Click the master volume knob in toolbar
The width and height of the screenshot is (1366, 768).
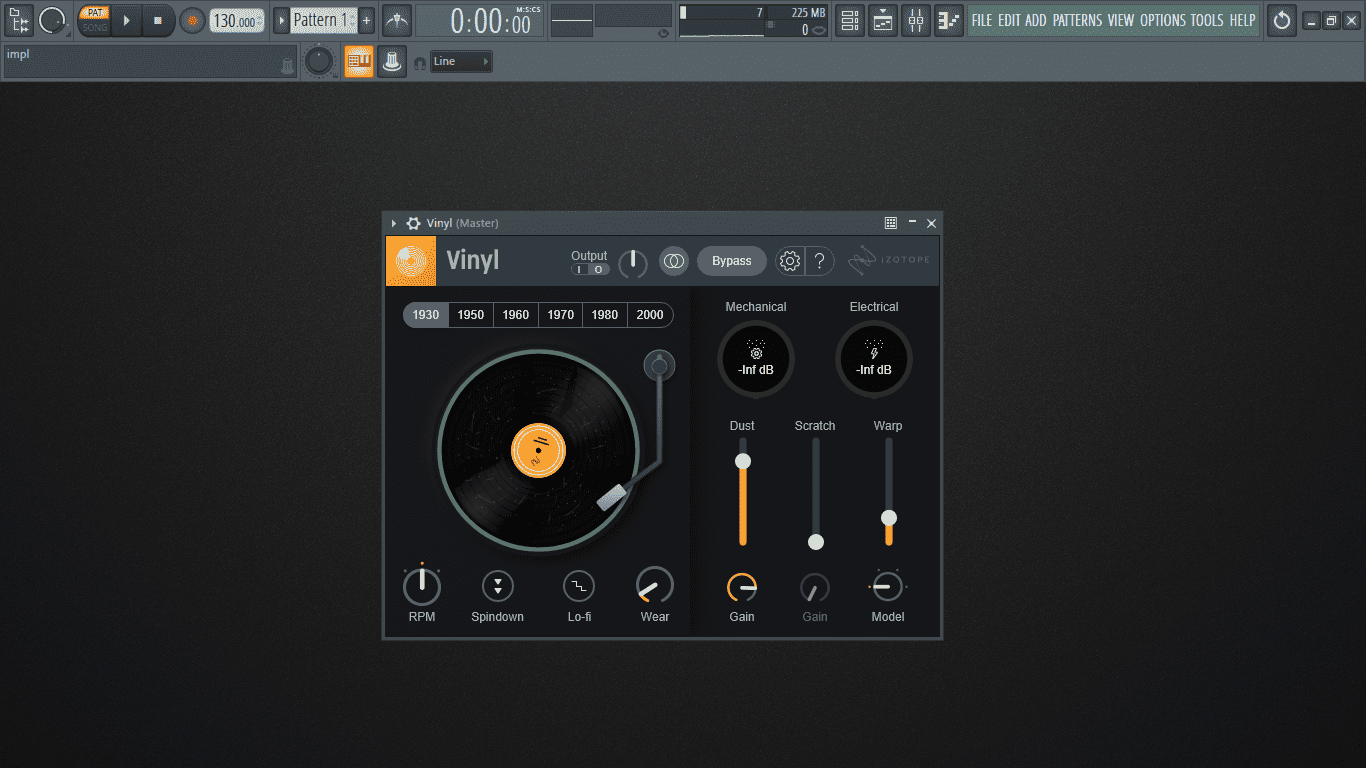point(52,19)
